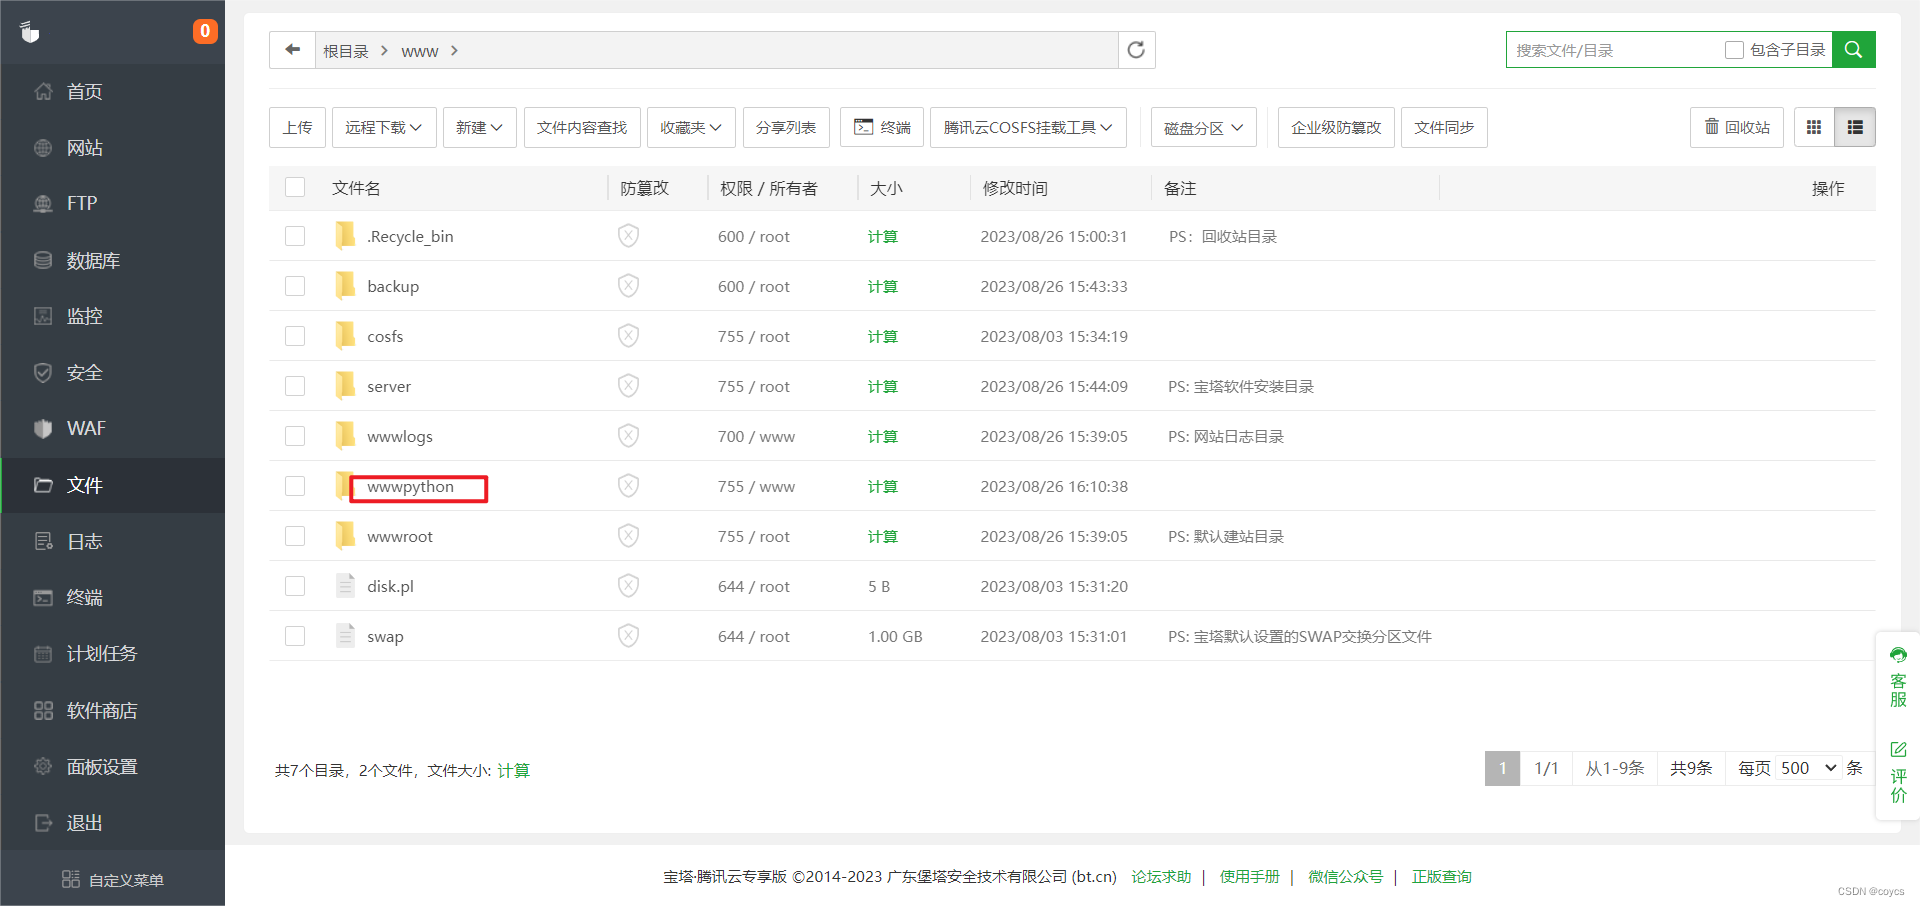Screen dimensions: 1920x906
Task: Toggle tamper-proof shield for swap file
Action: point(628,636)
